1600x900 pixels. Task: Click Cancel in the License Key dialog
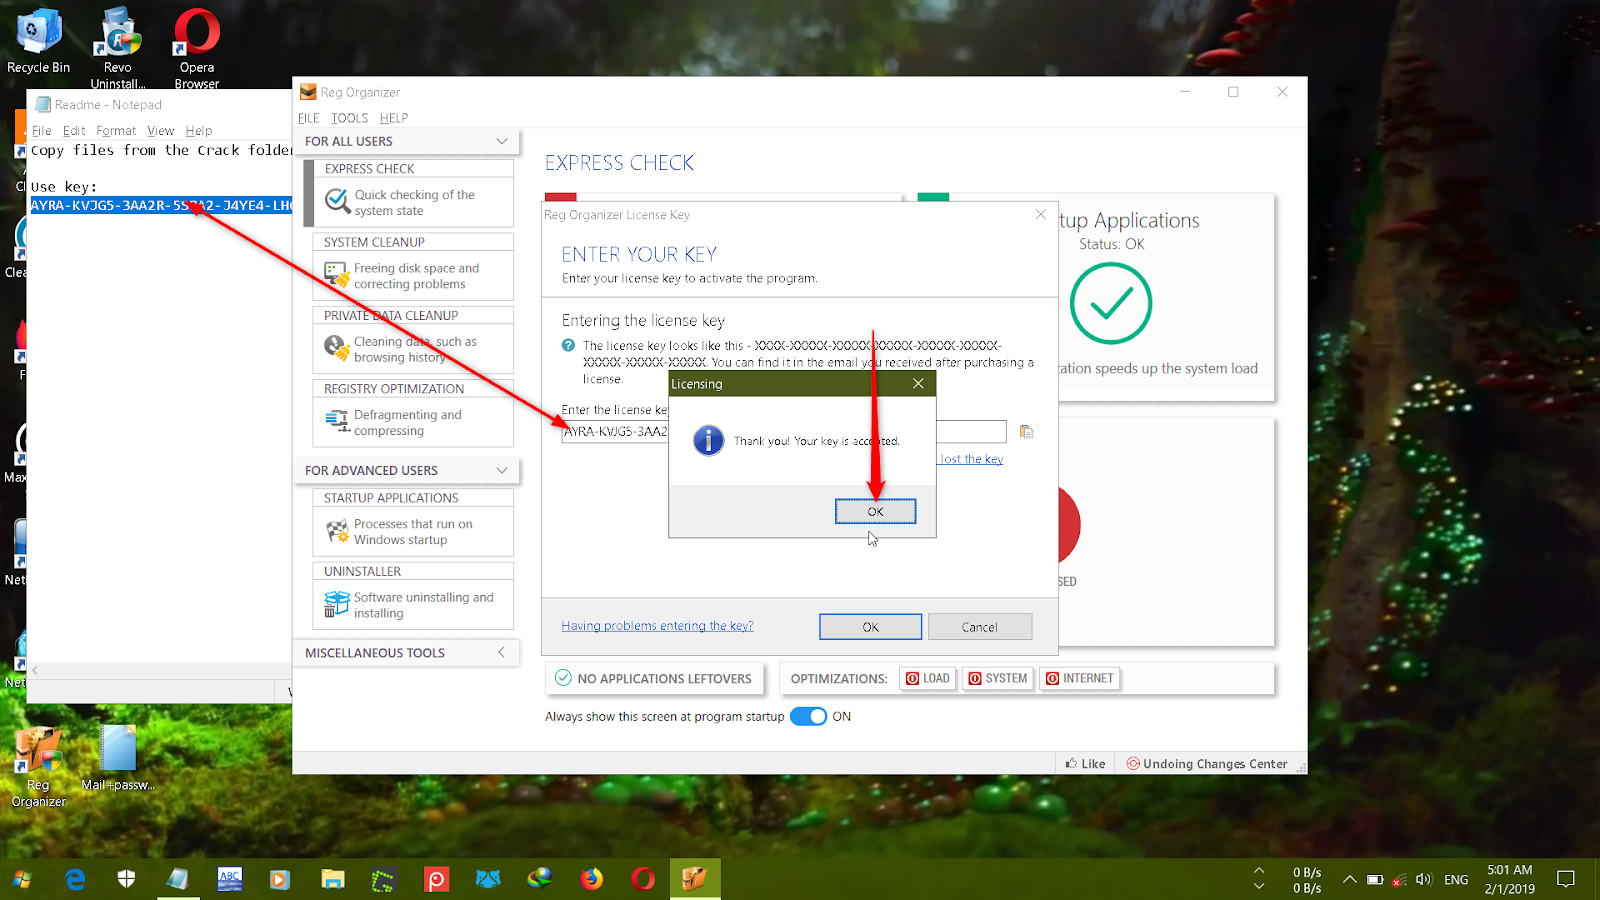point(980,627)
